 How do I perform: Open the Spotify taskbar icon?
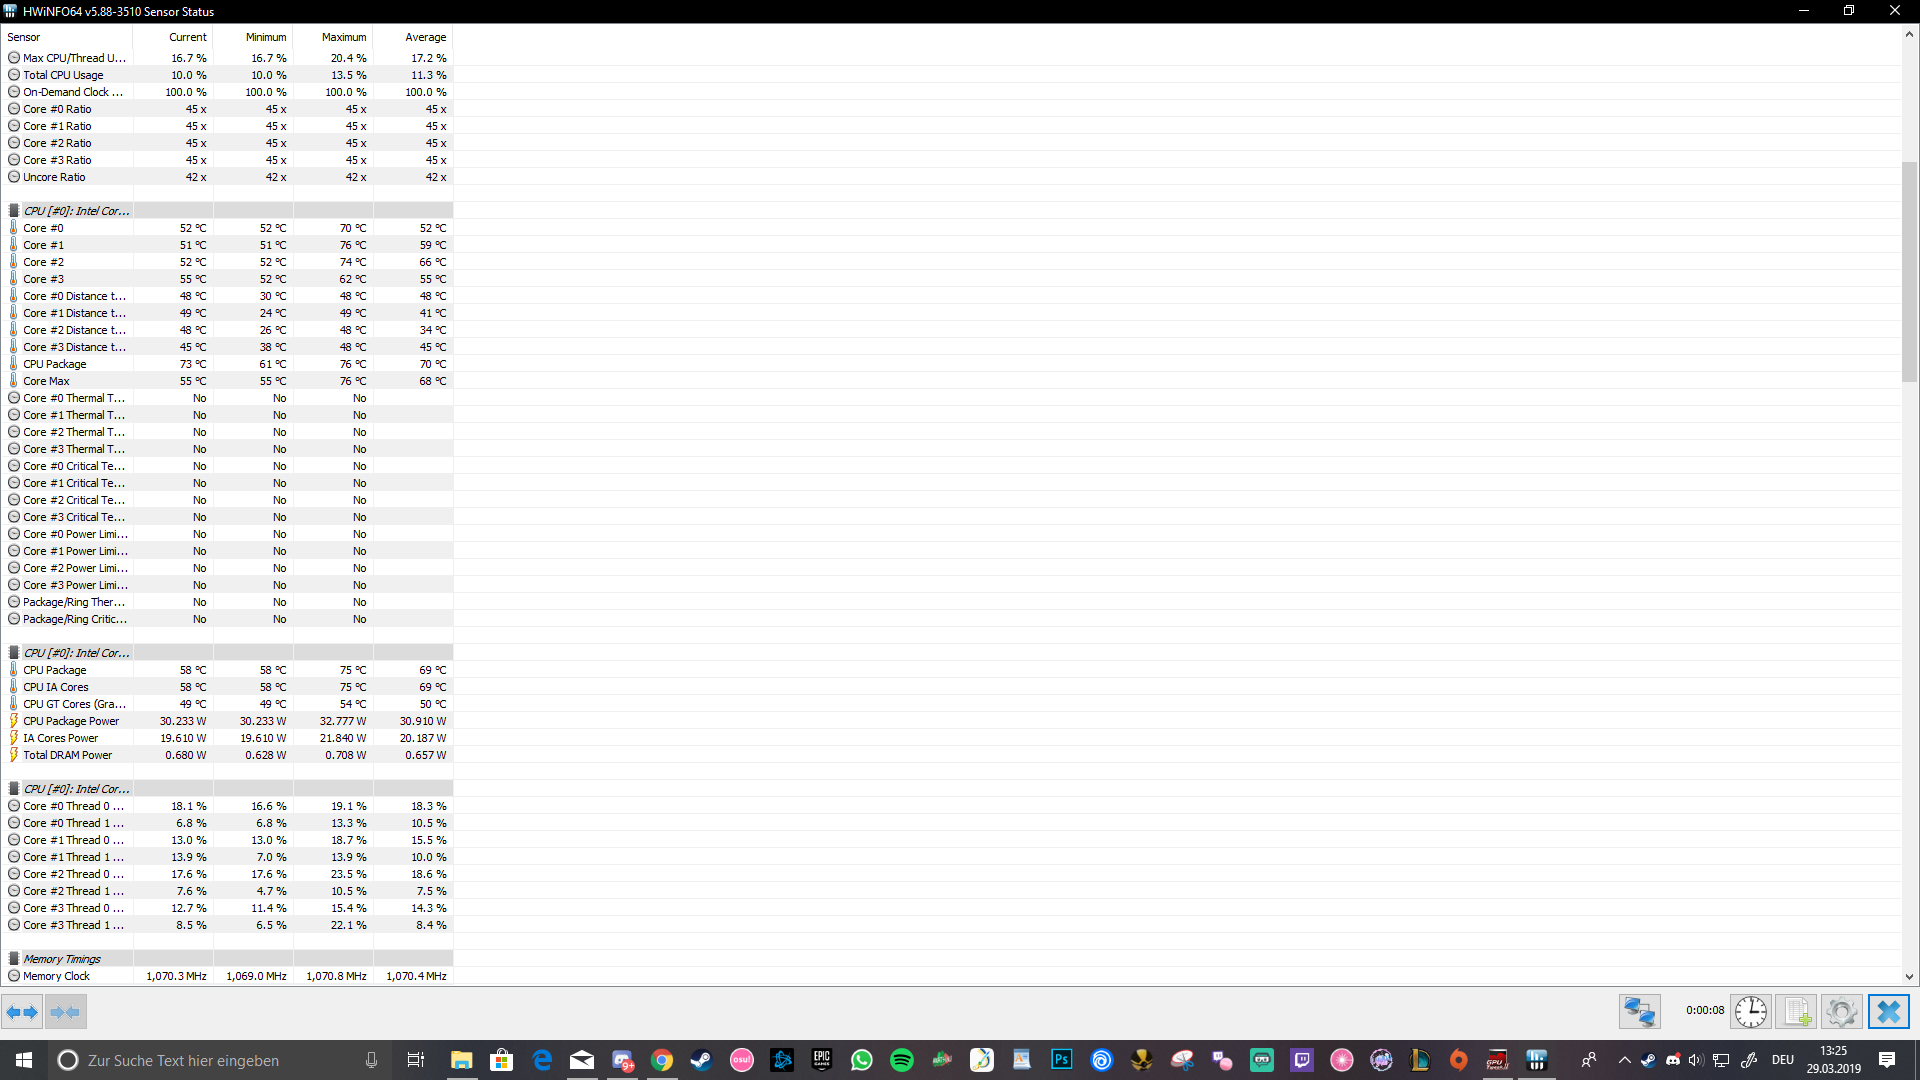pyautogui.click(x=901, y=1060)
